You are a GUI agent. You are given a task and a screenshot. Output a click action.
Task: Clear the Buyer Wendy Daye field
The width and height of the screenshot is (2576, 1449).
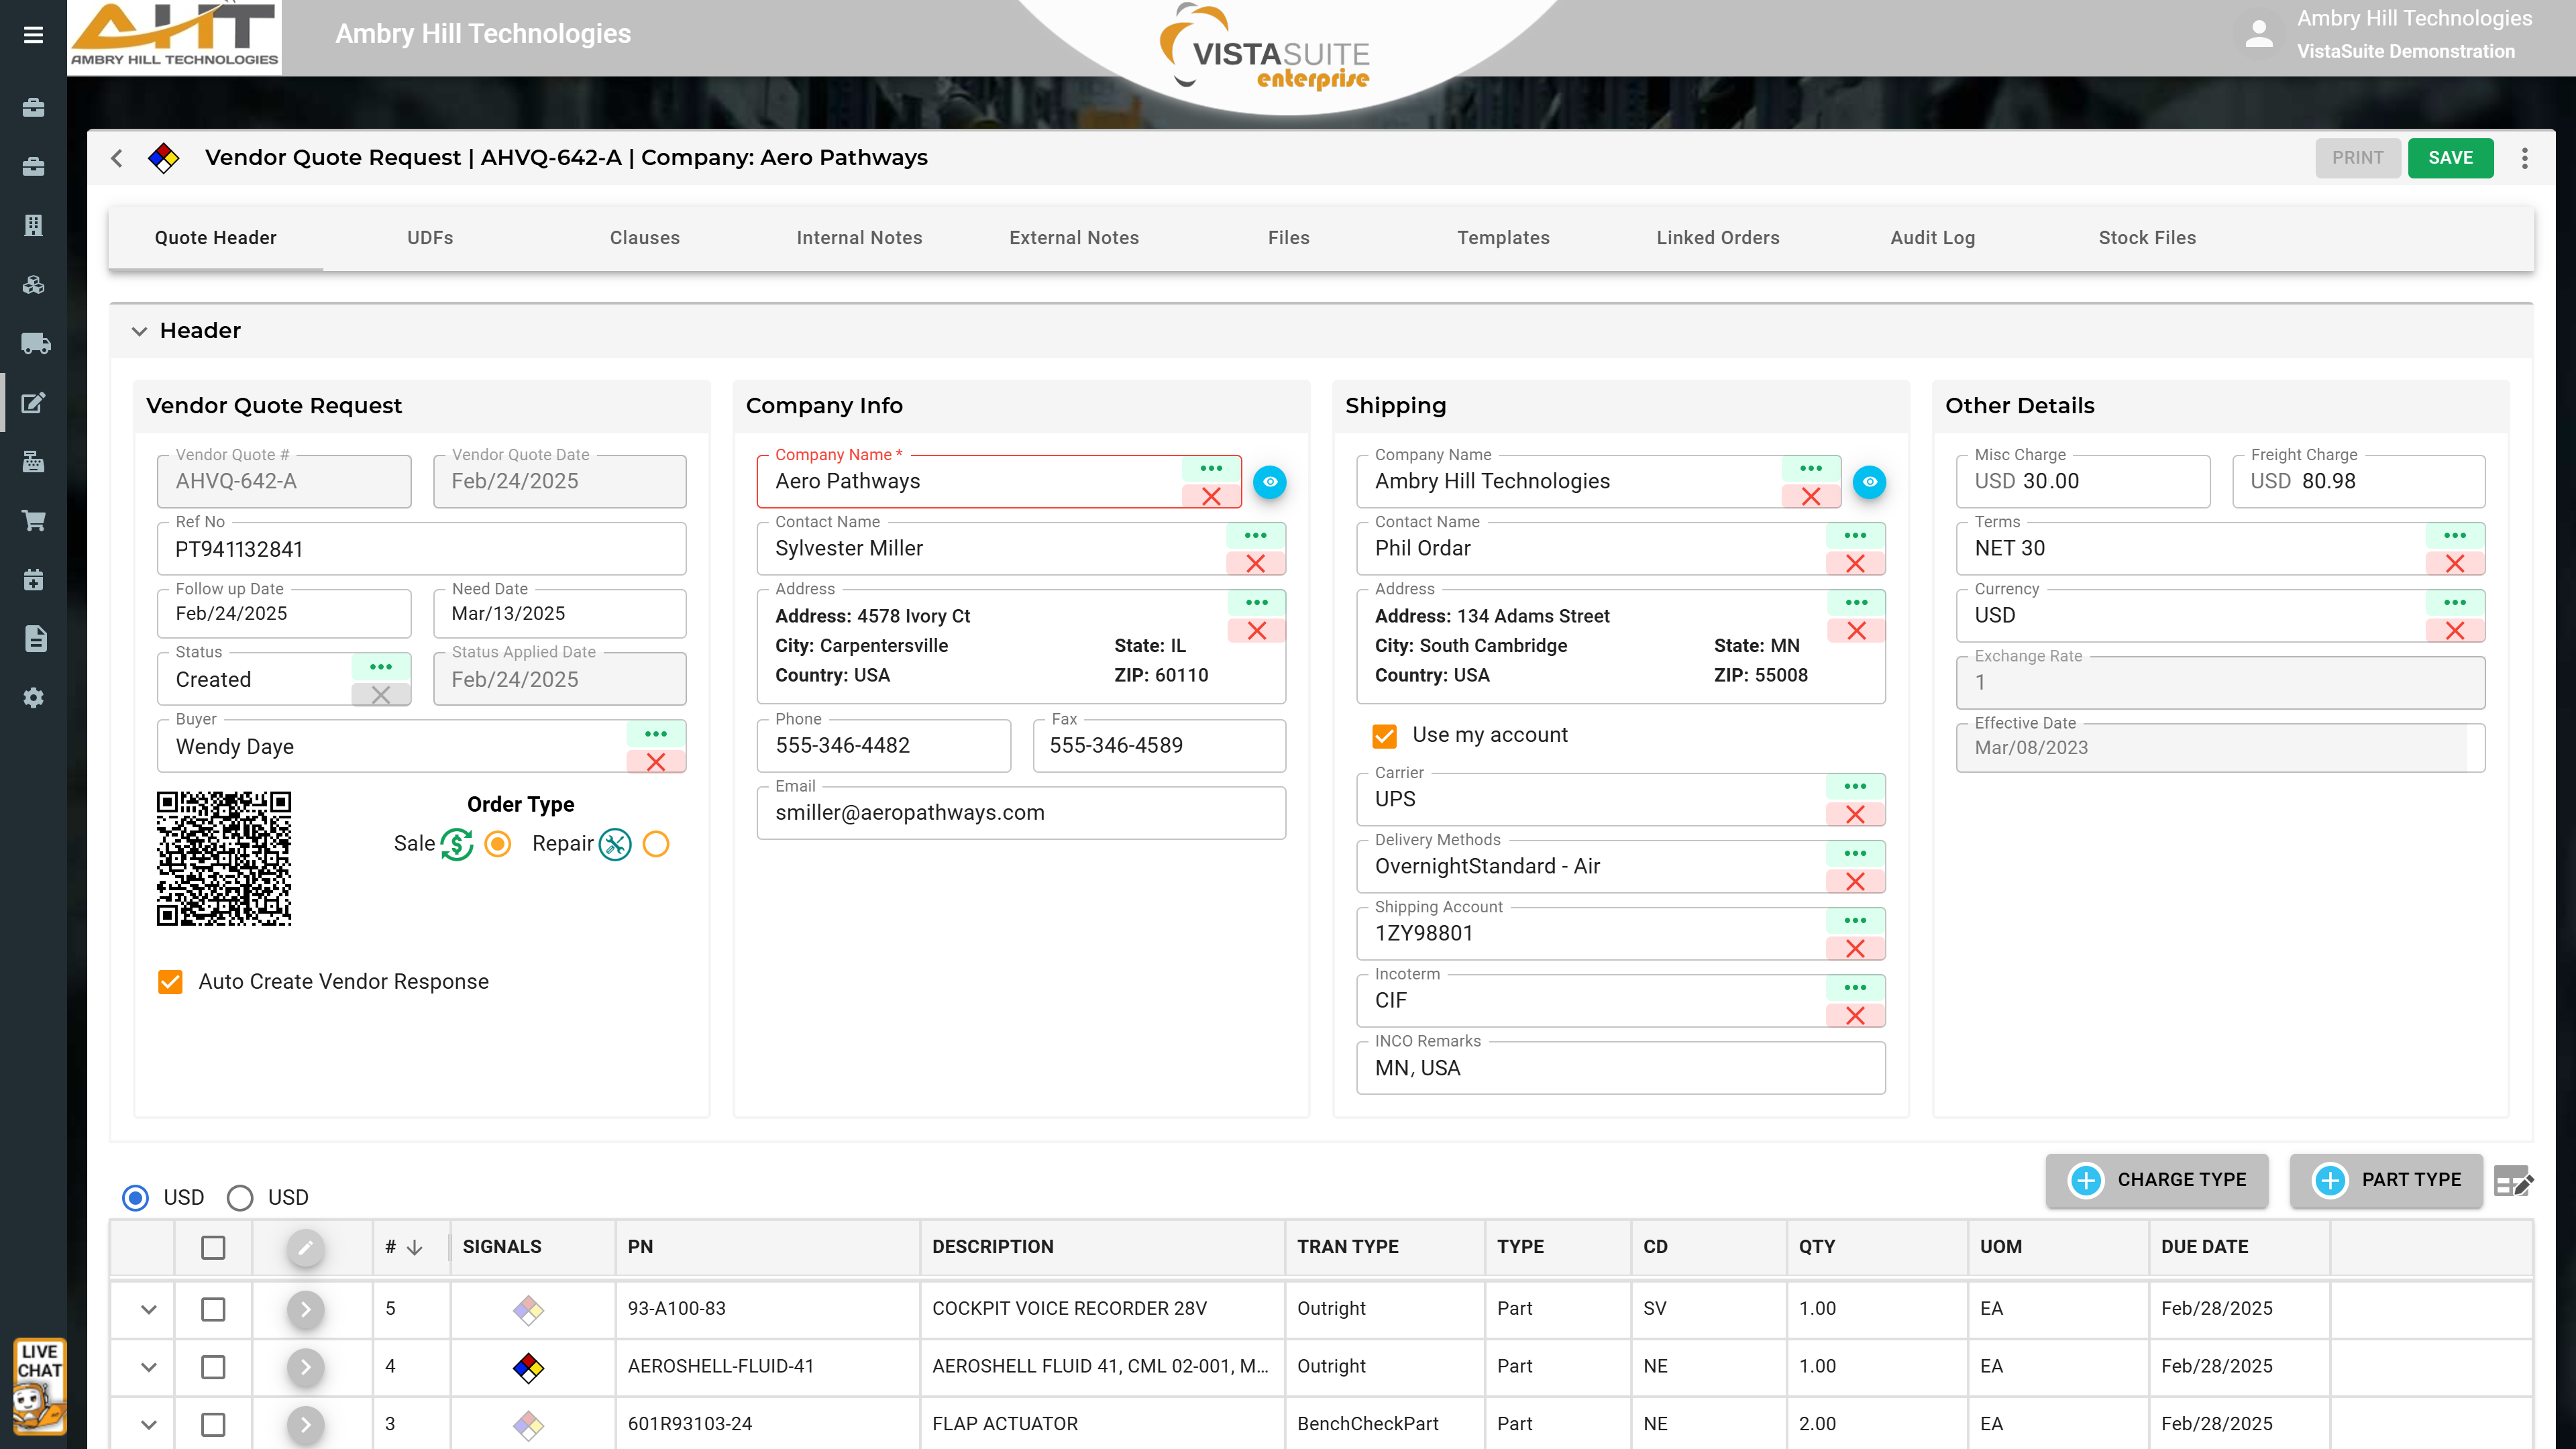[x=656, y=762]
